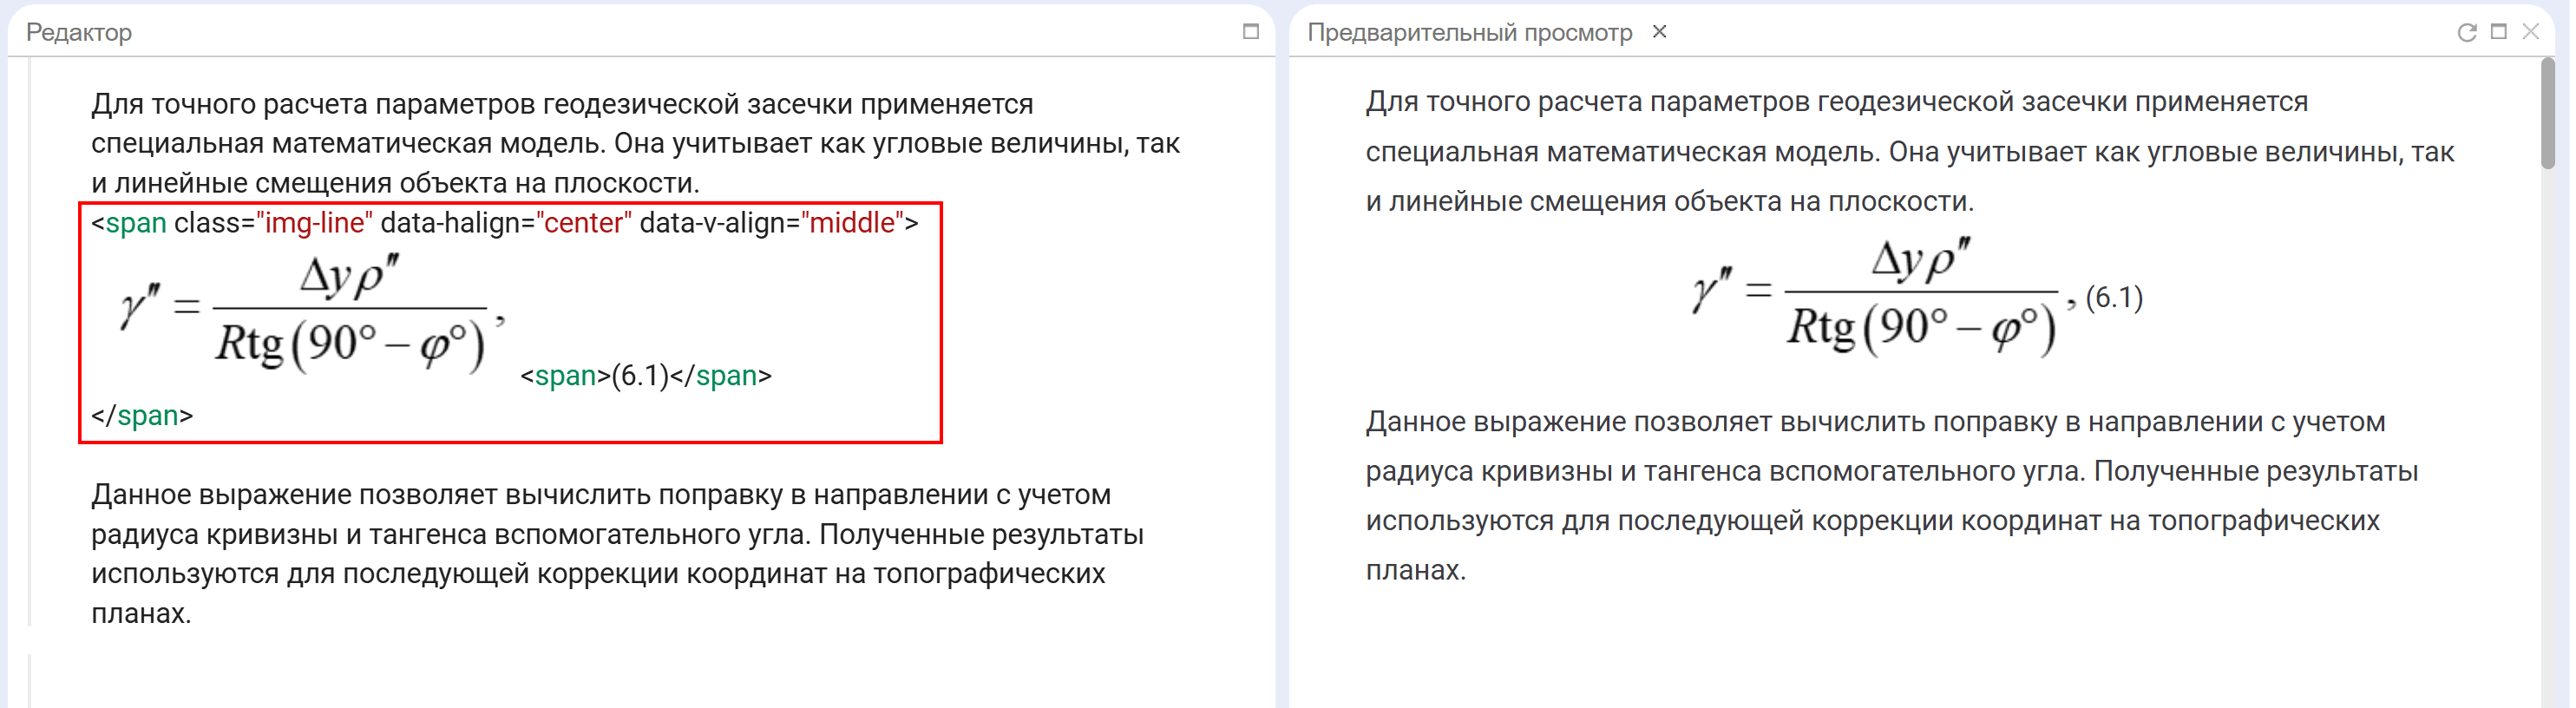Viewport: 2576px width, 708px height.
Task: Maximize the preview panel
Action: 2498,32
